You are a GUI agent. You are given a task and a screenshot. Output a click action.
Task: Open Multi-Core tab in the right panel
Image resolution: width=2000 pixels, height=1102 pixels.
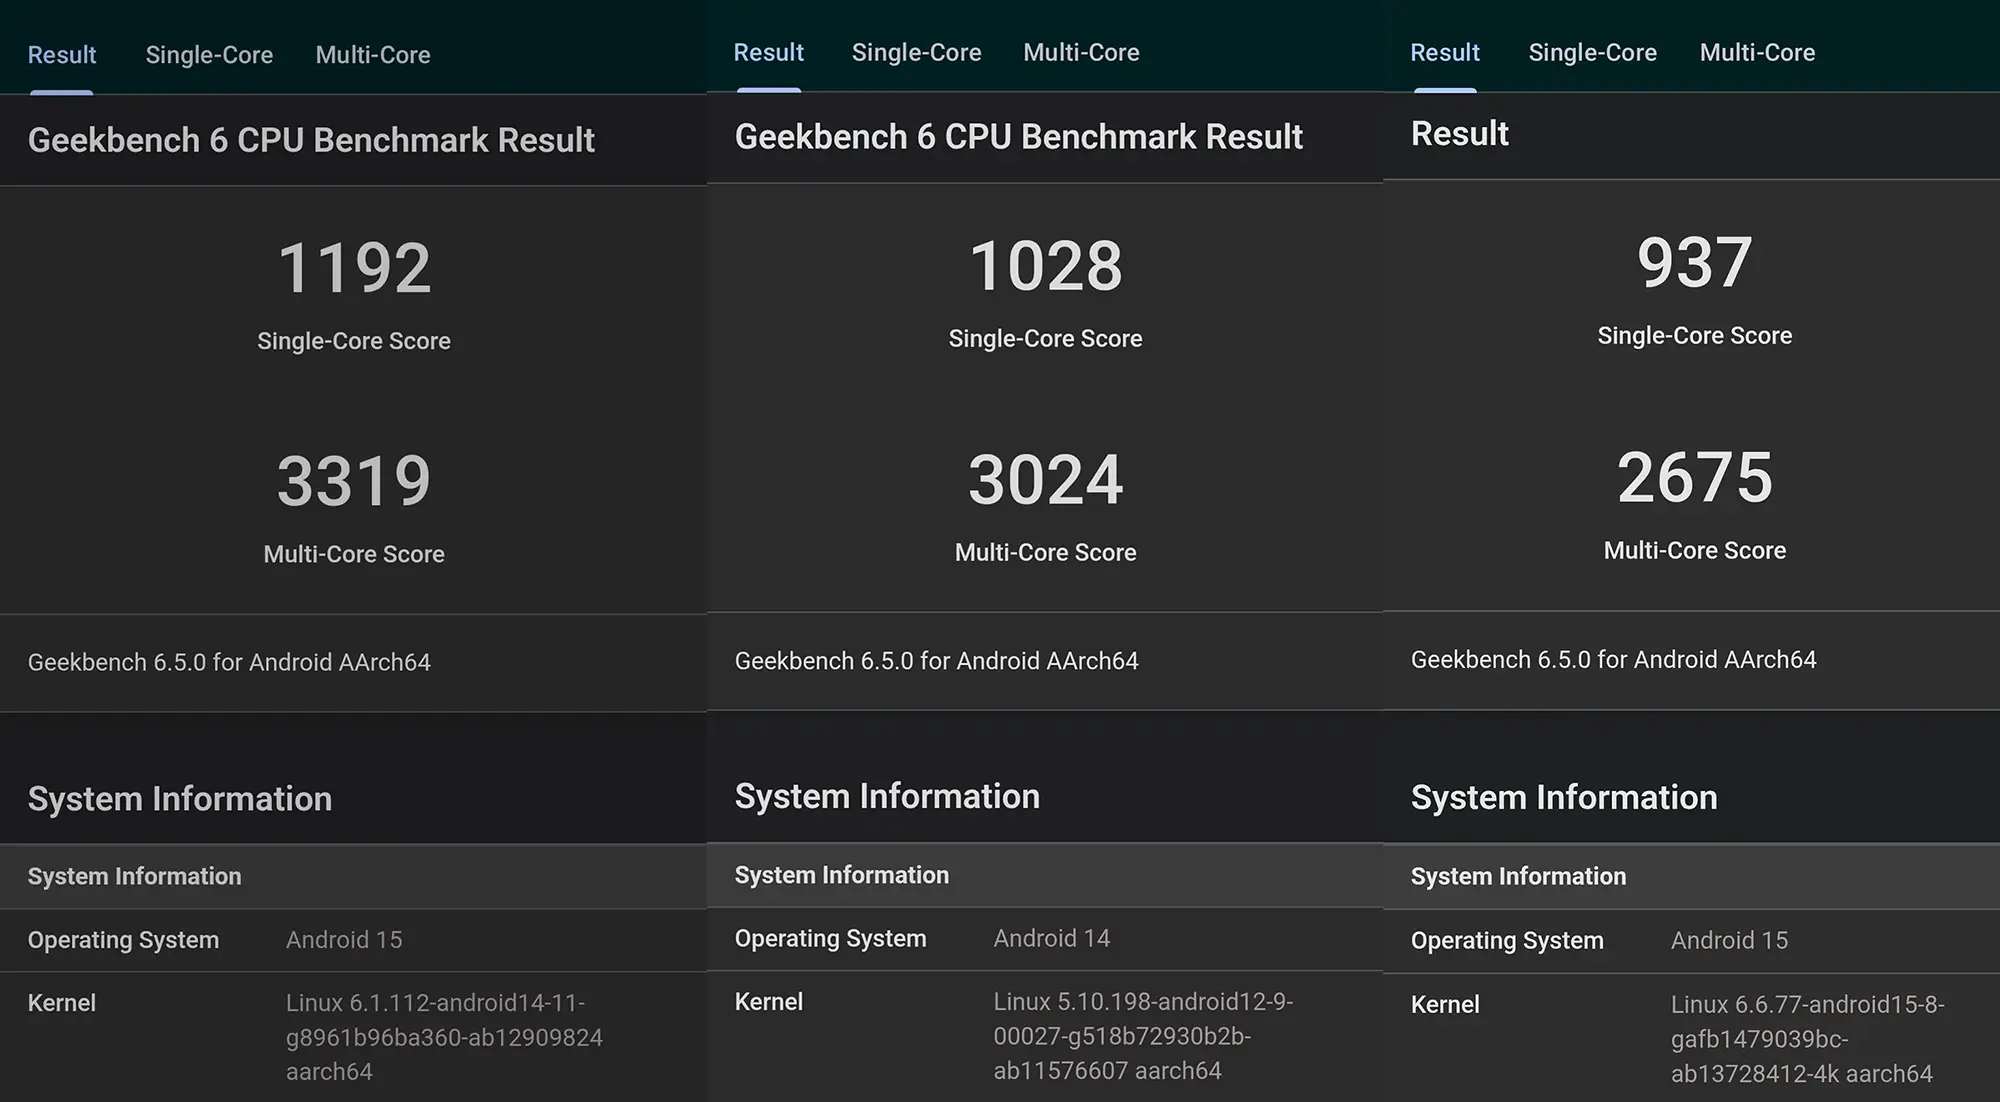1757,52
